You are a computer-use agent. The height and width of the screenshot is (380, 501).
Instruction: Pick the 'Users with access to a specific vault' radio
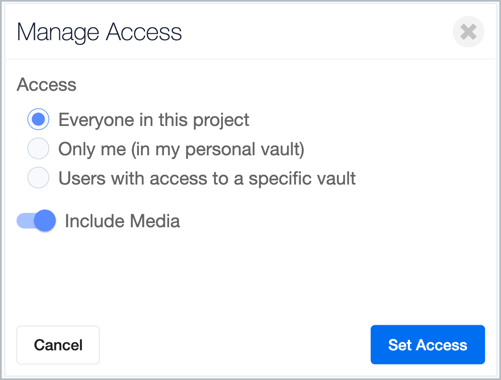38,178
